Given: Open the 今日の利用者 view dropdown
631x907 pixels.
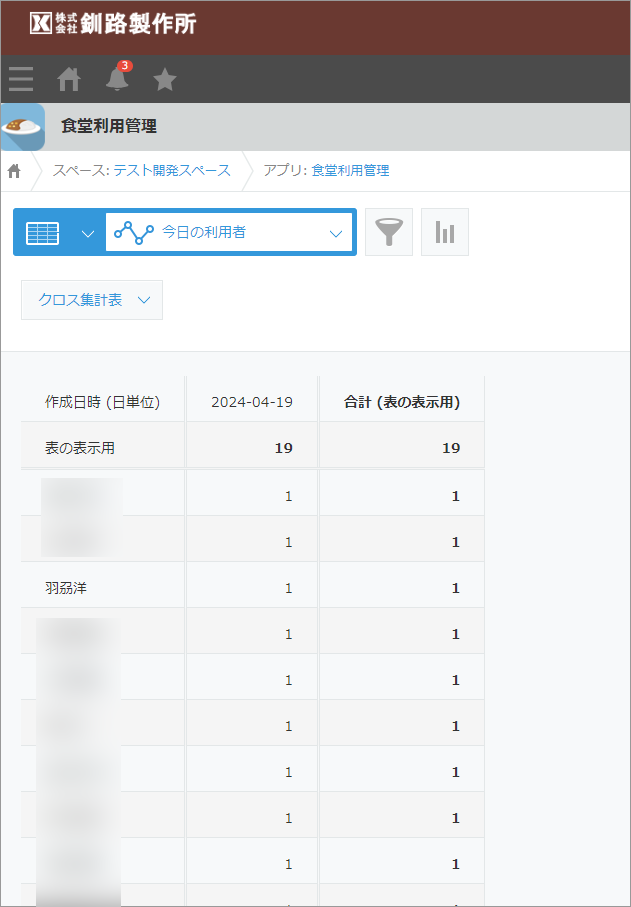Looking at the screenshot, I should click(x=229, y=233).
